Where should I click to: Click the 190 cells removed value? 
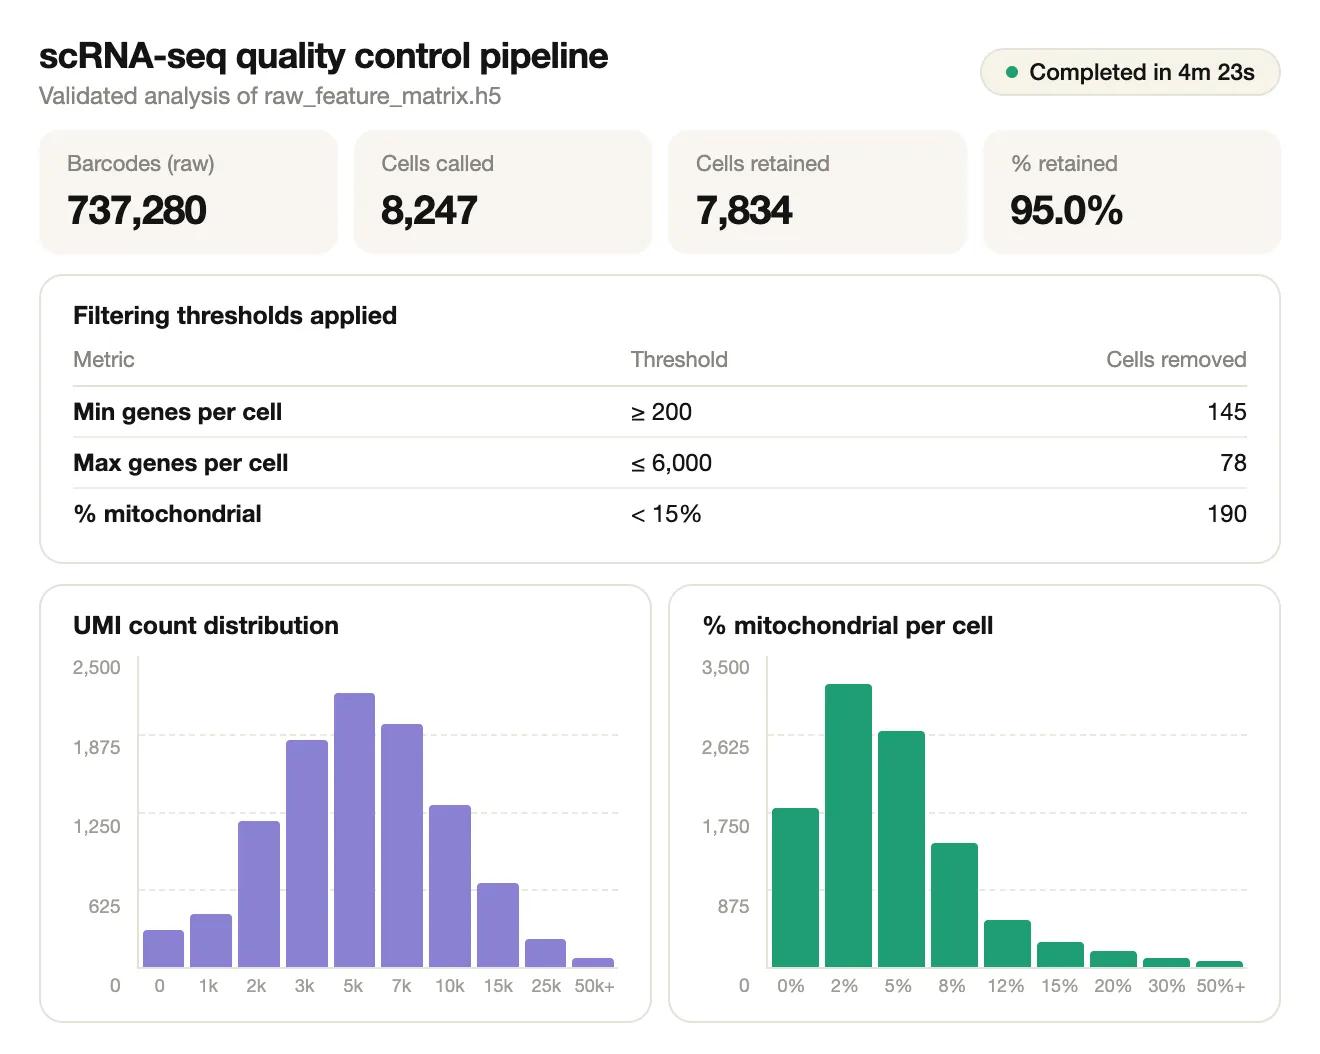click(1227, 514)
